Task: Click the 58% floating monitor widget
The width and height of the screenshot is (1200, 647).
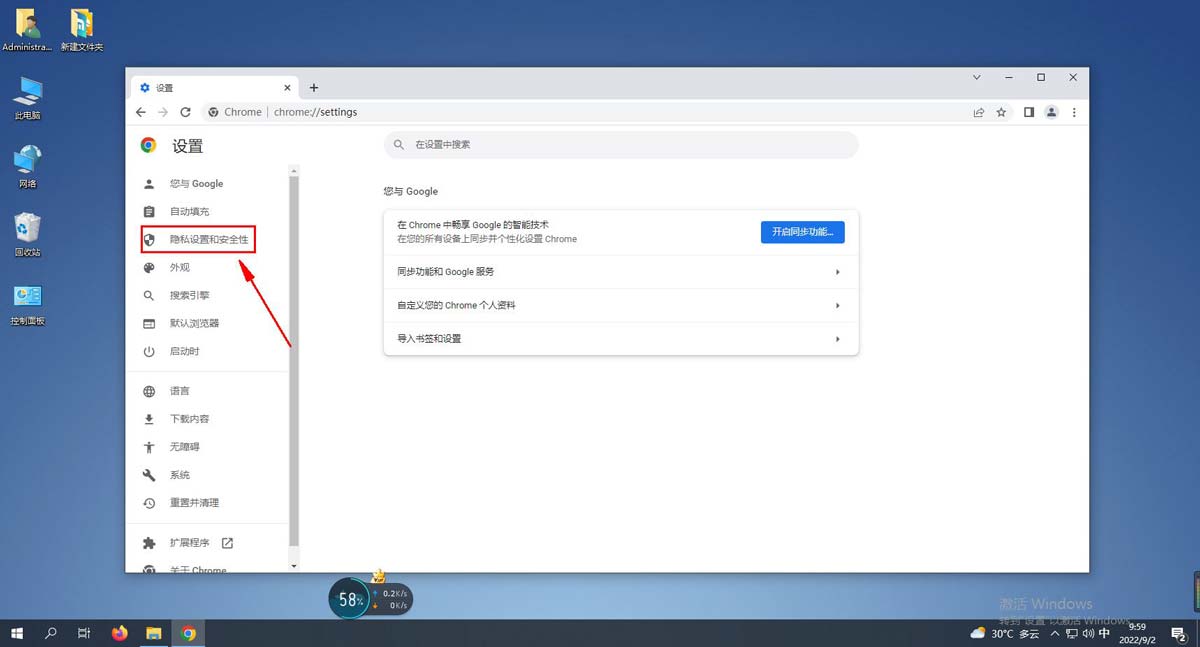Action: [x=350, y=599]
